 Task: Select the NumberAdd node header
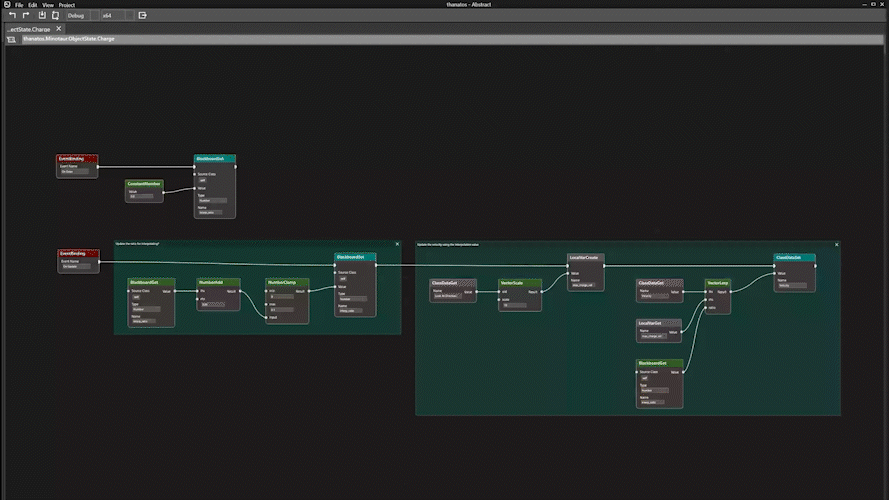tap(218, 282)
